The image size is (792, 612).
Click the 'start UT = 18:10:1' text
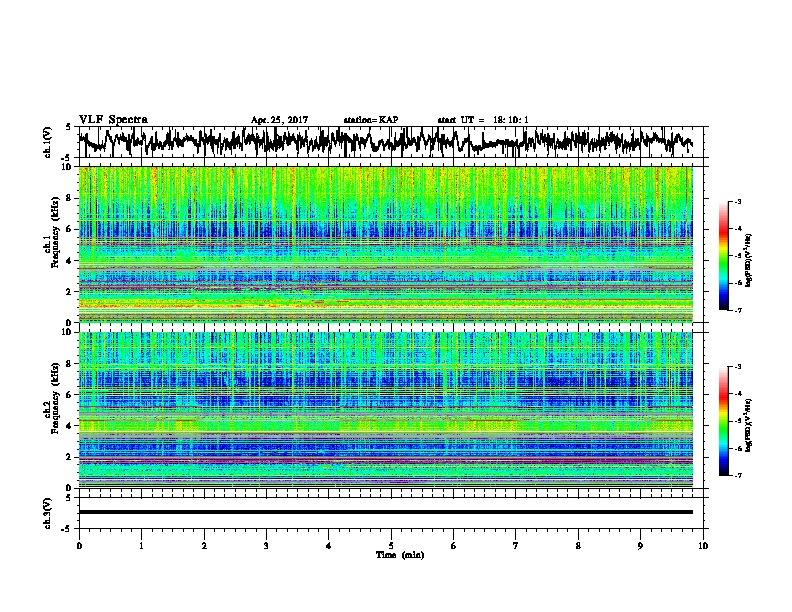483,120
